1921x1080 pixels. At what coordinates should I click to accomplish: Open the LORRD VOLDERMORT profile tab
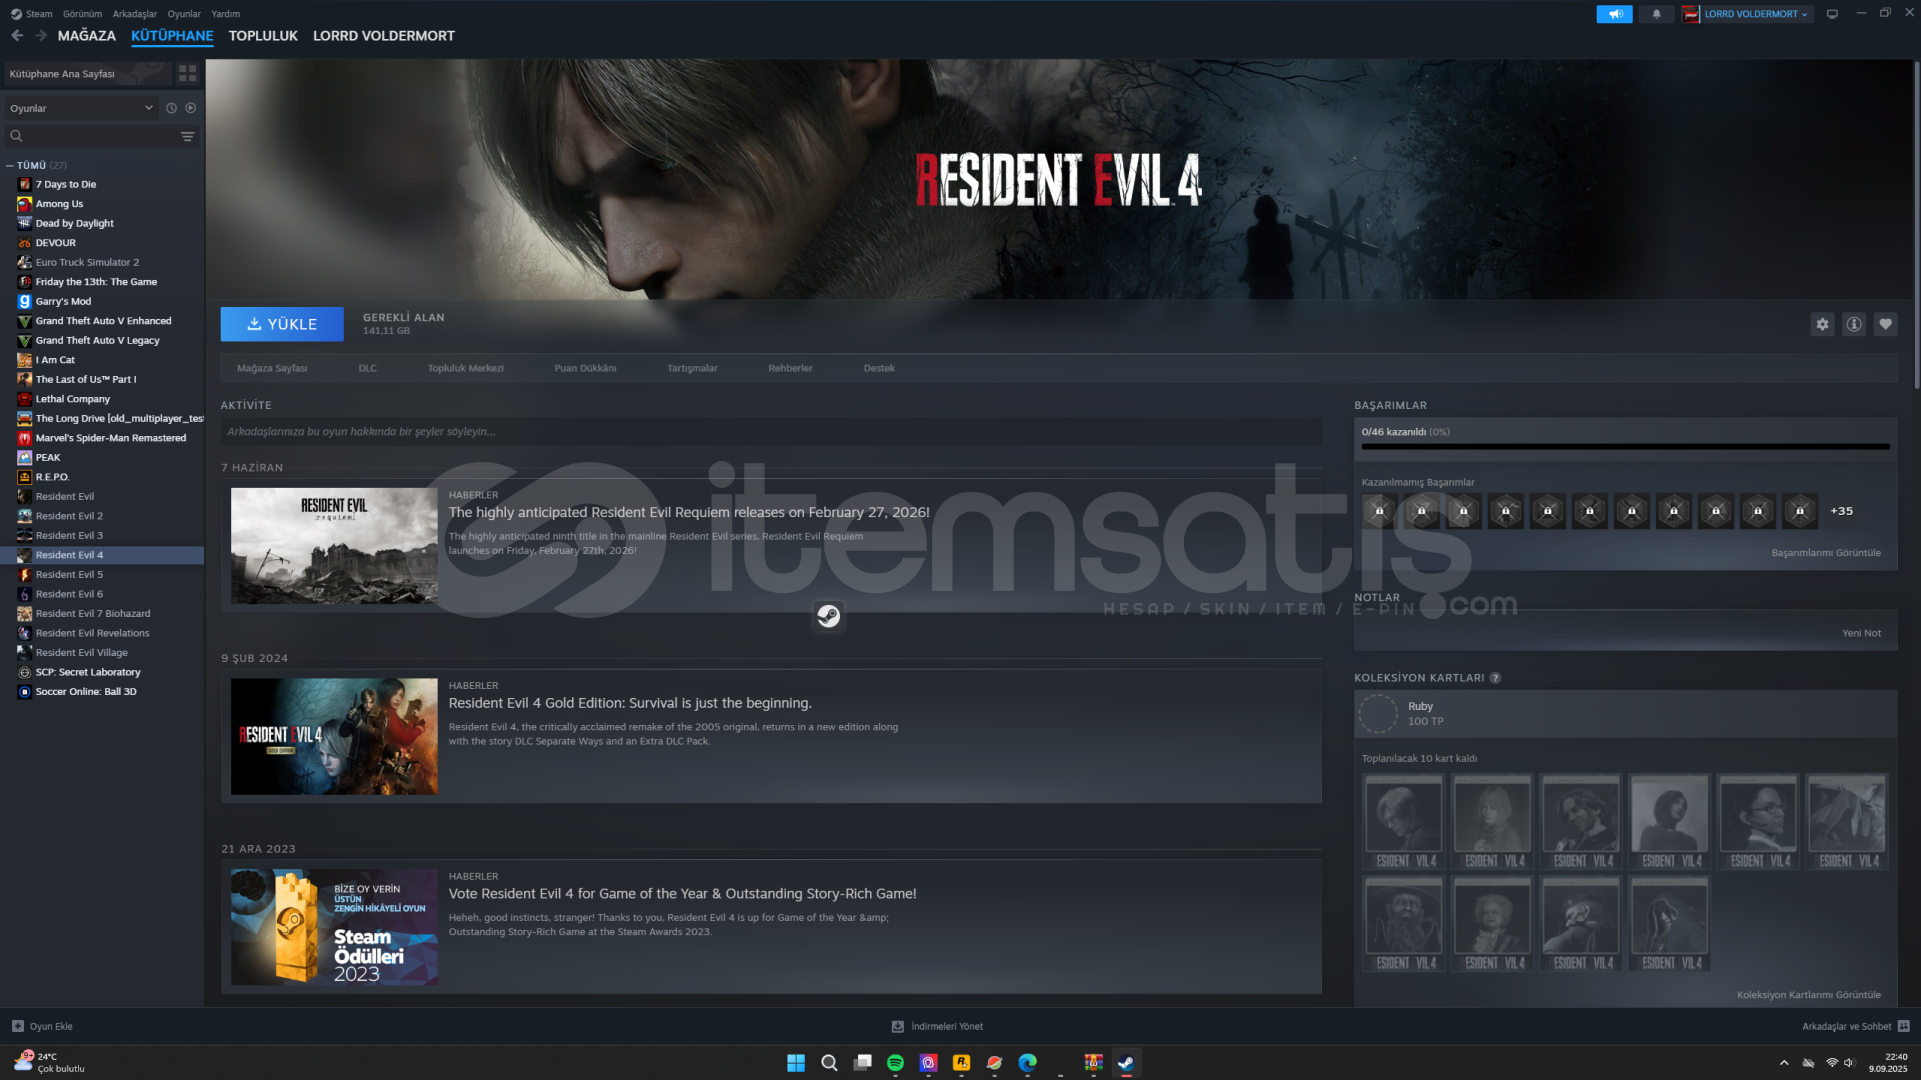point(384,35)
